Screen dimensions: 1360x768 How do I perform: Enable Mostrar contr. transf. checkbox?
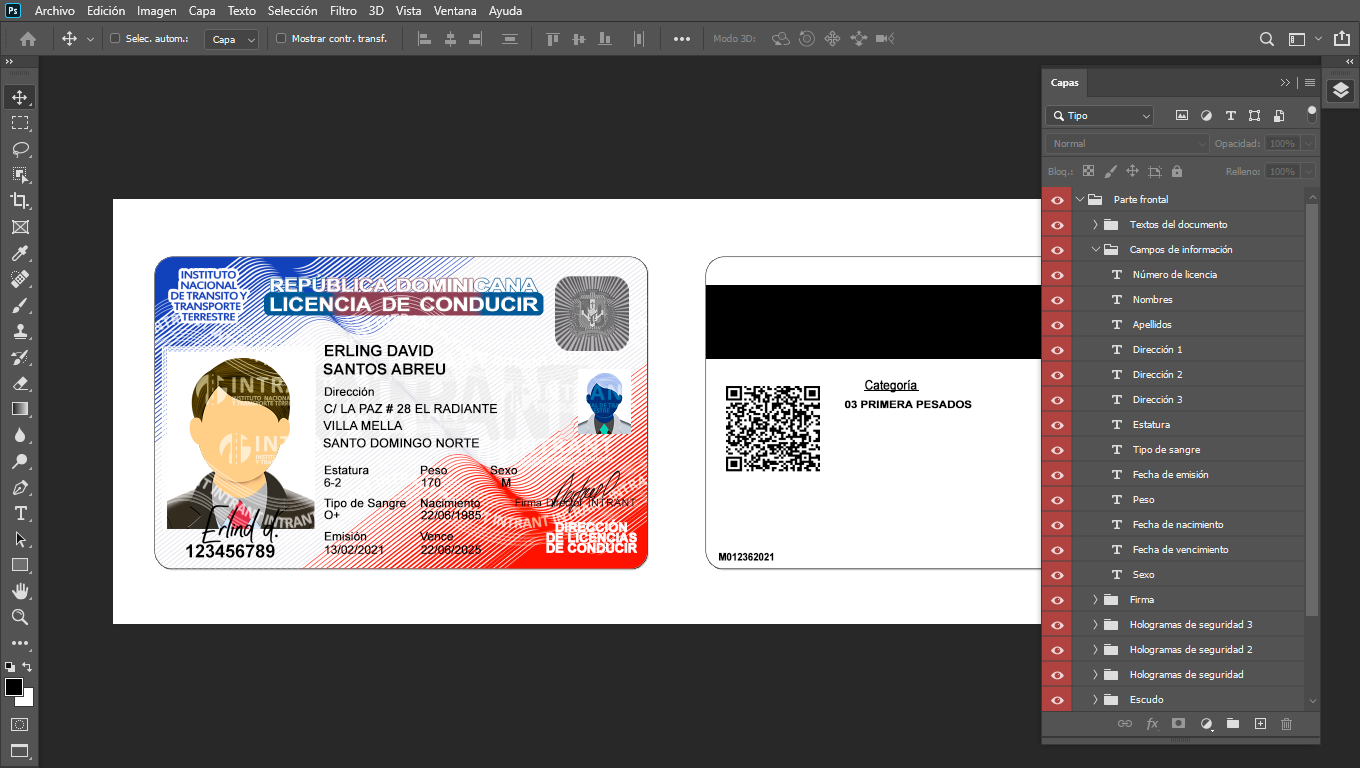pos(281,39)
